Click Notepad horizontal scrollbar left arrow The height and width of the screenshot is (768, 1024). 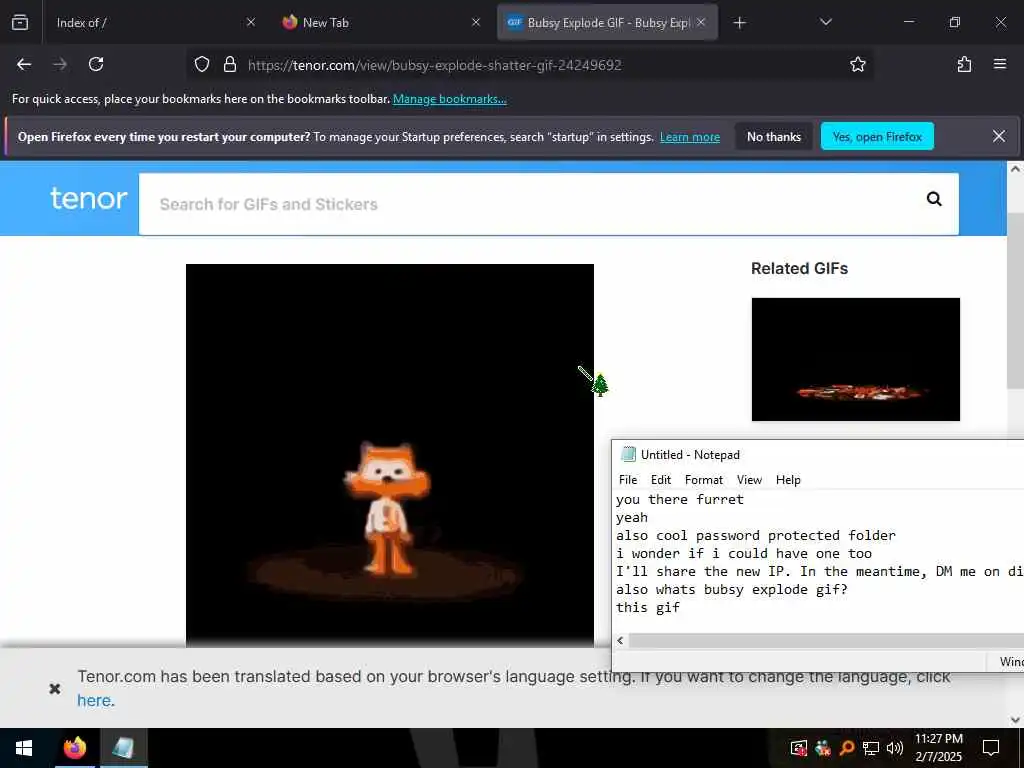(x=620, y=641)
